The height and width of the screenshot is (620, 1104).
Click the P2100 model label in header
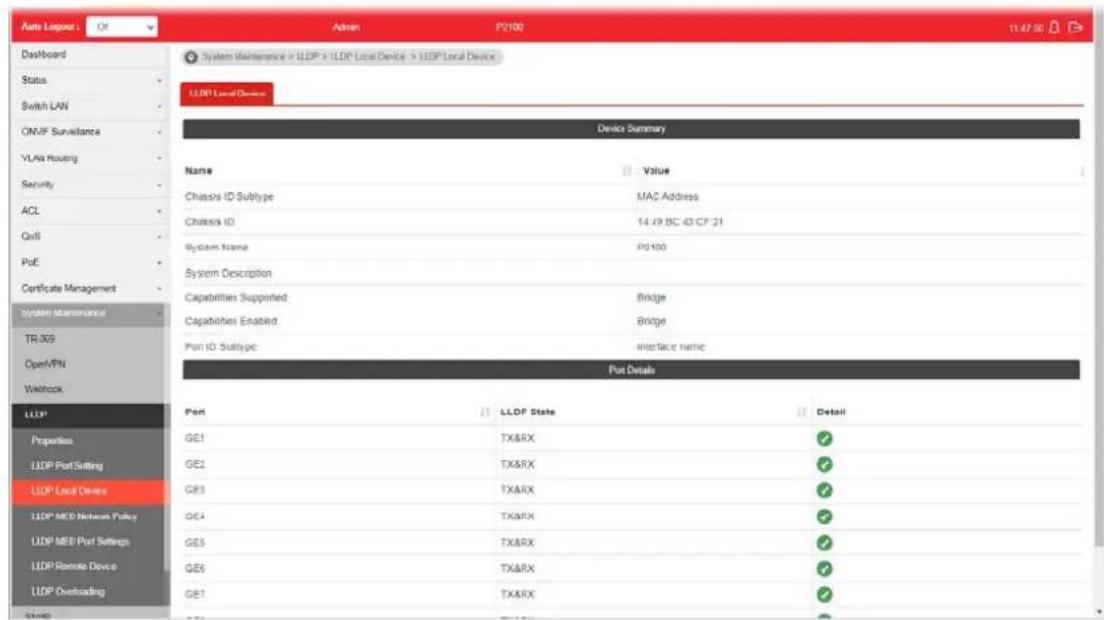(510, 27)
